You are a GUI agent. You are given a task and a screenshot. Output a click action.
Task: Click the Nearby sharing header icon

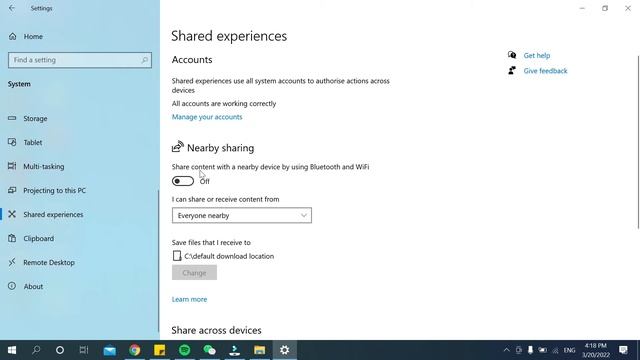pyautogui.click(x=178, y=147)
